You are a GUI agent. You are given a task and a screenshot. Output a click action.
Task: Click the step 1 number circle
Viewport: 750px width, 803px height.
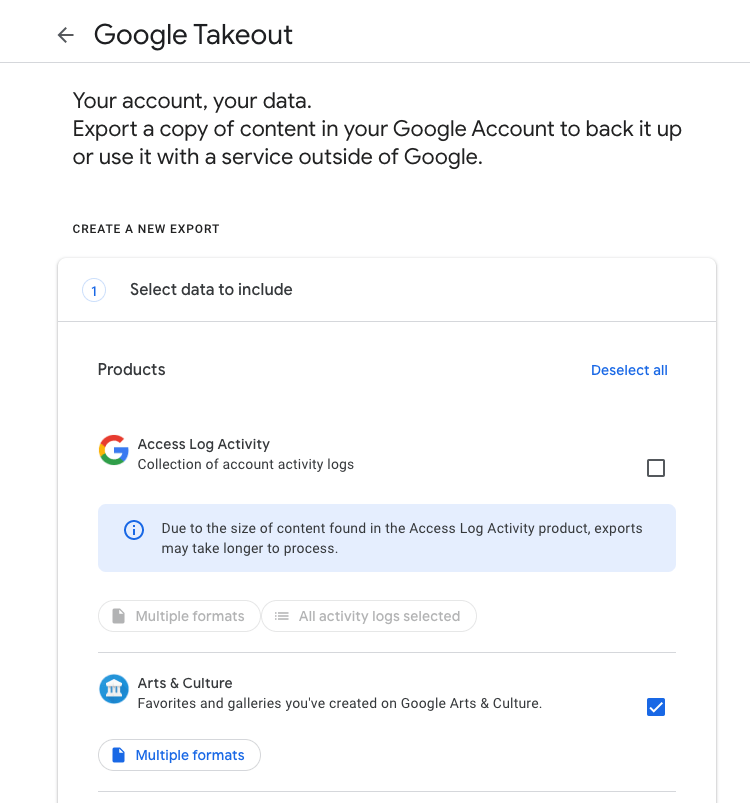tap(94, 290)
